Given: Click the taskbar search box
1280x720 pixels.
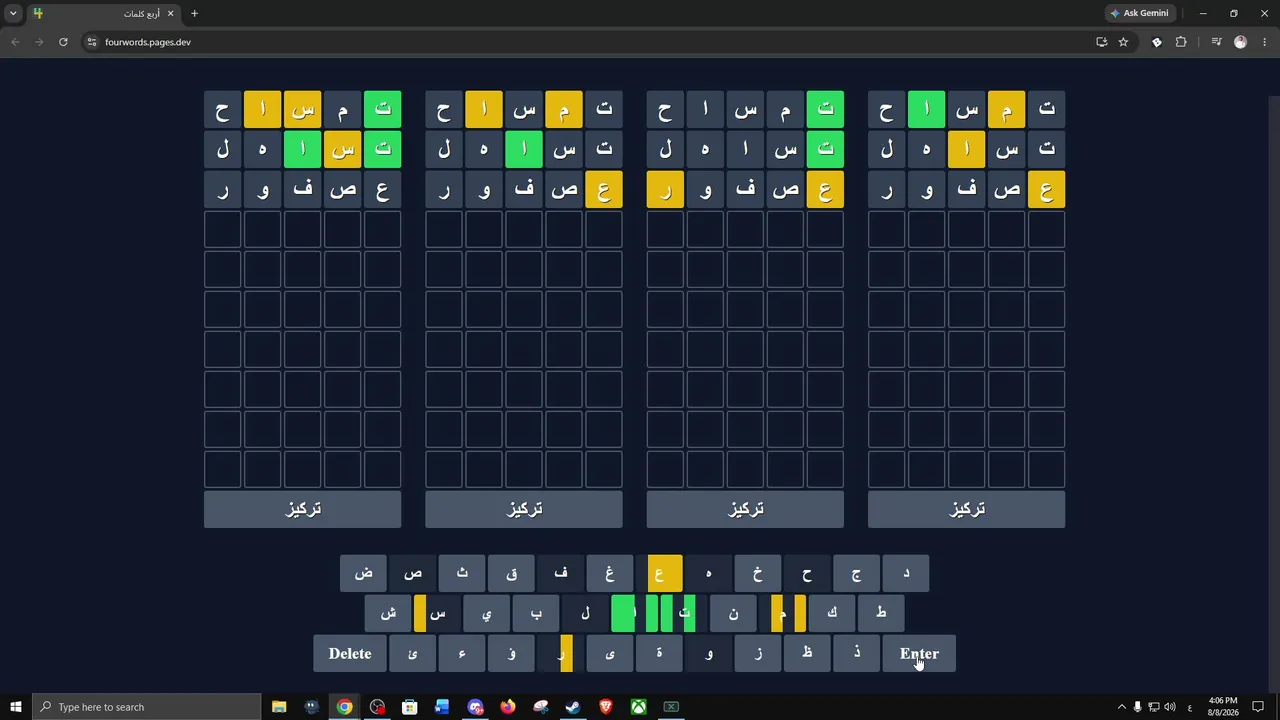Looking at the screenshot, I should (x=146, y=707).
